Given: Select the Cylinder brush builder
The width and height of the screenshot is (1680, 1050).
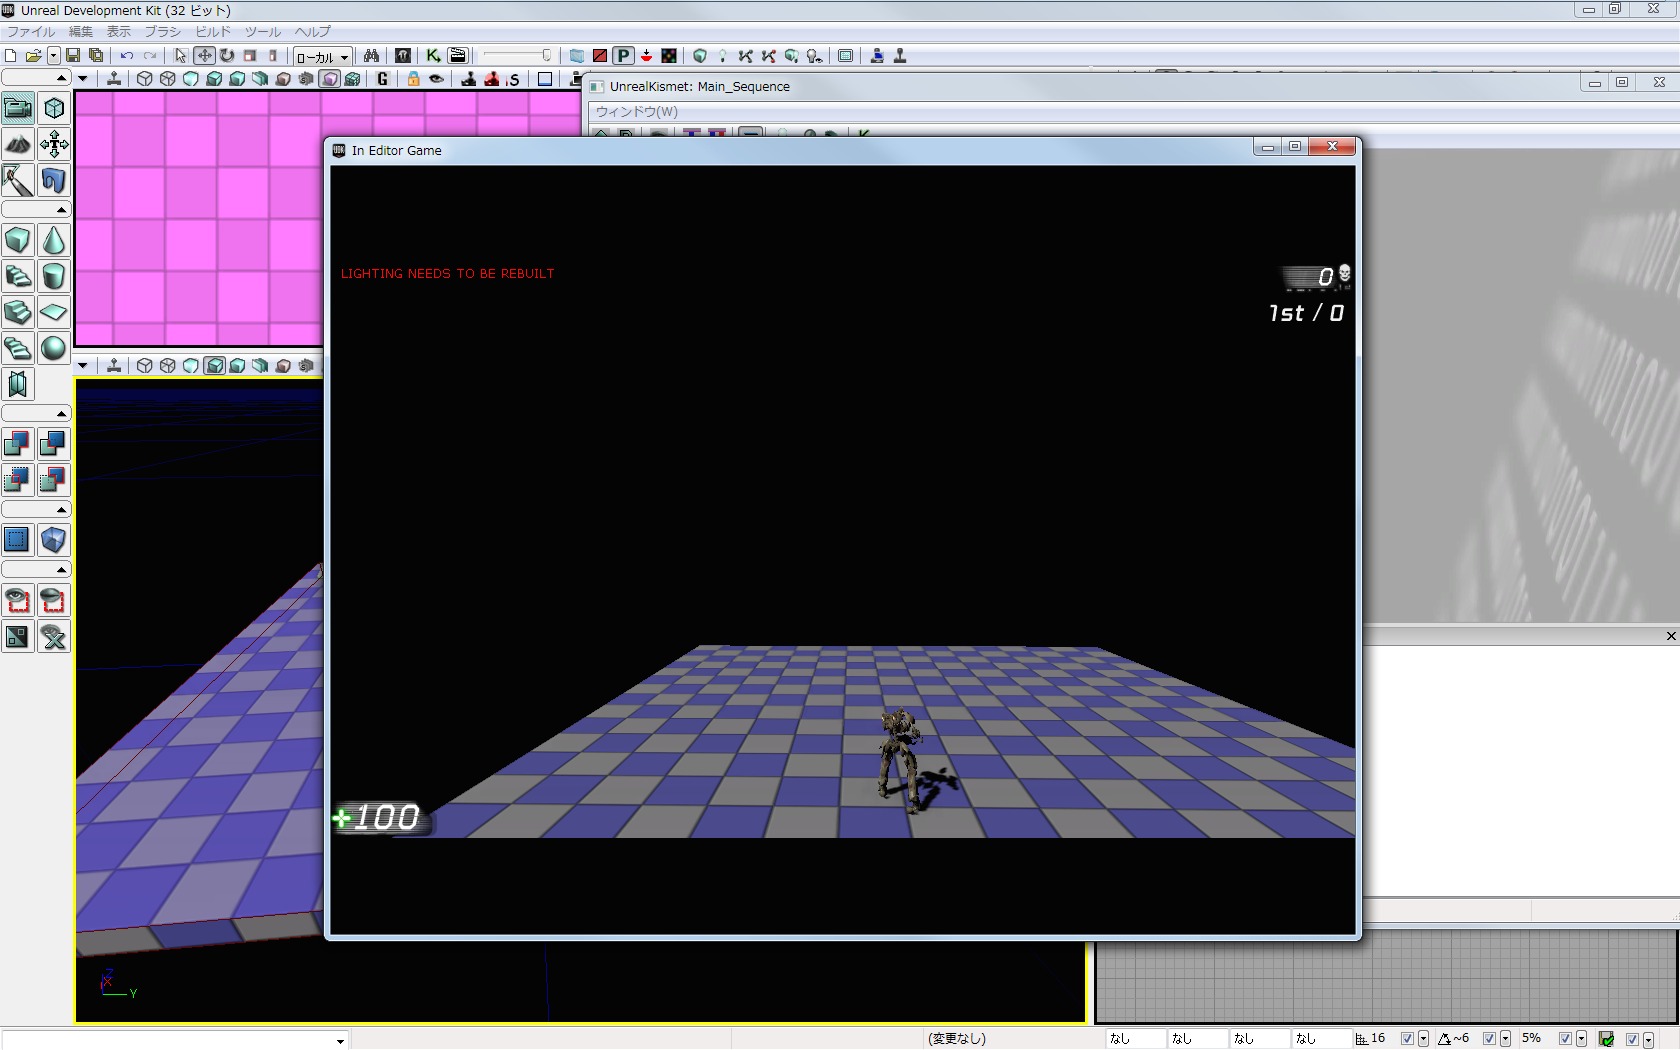Looking at the screenshot, I should [x=54, y=277].
